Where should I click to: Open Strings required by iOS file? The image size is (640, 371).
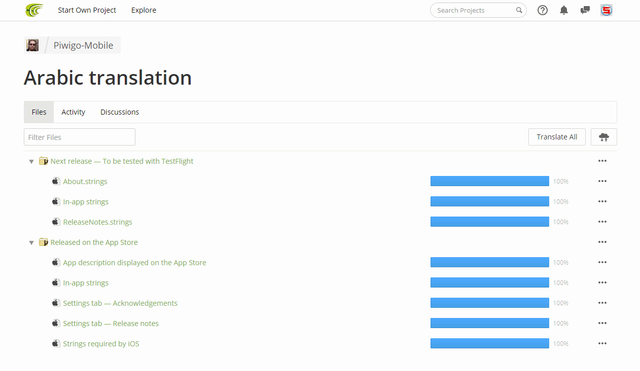point(101,344)
